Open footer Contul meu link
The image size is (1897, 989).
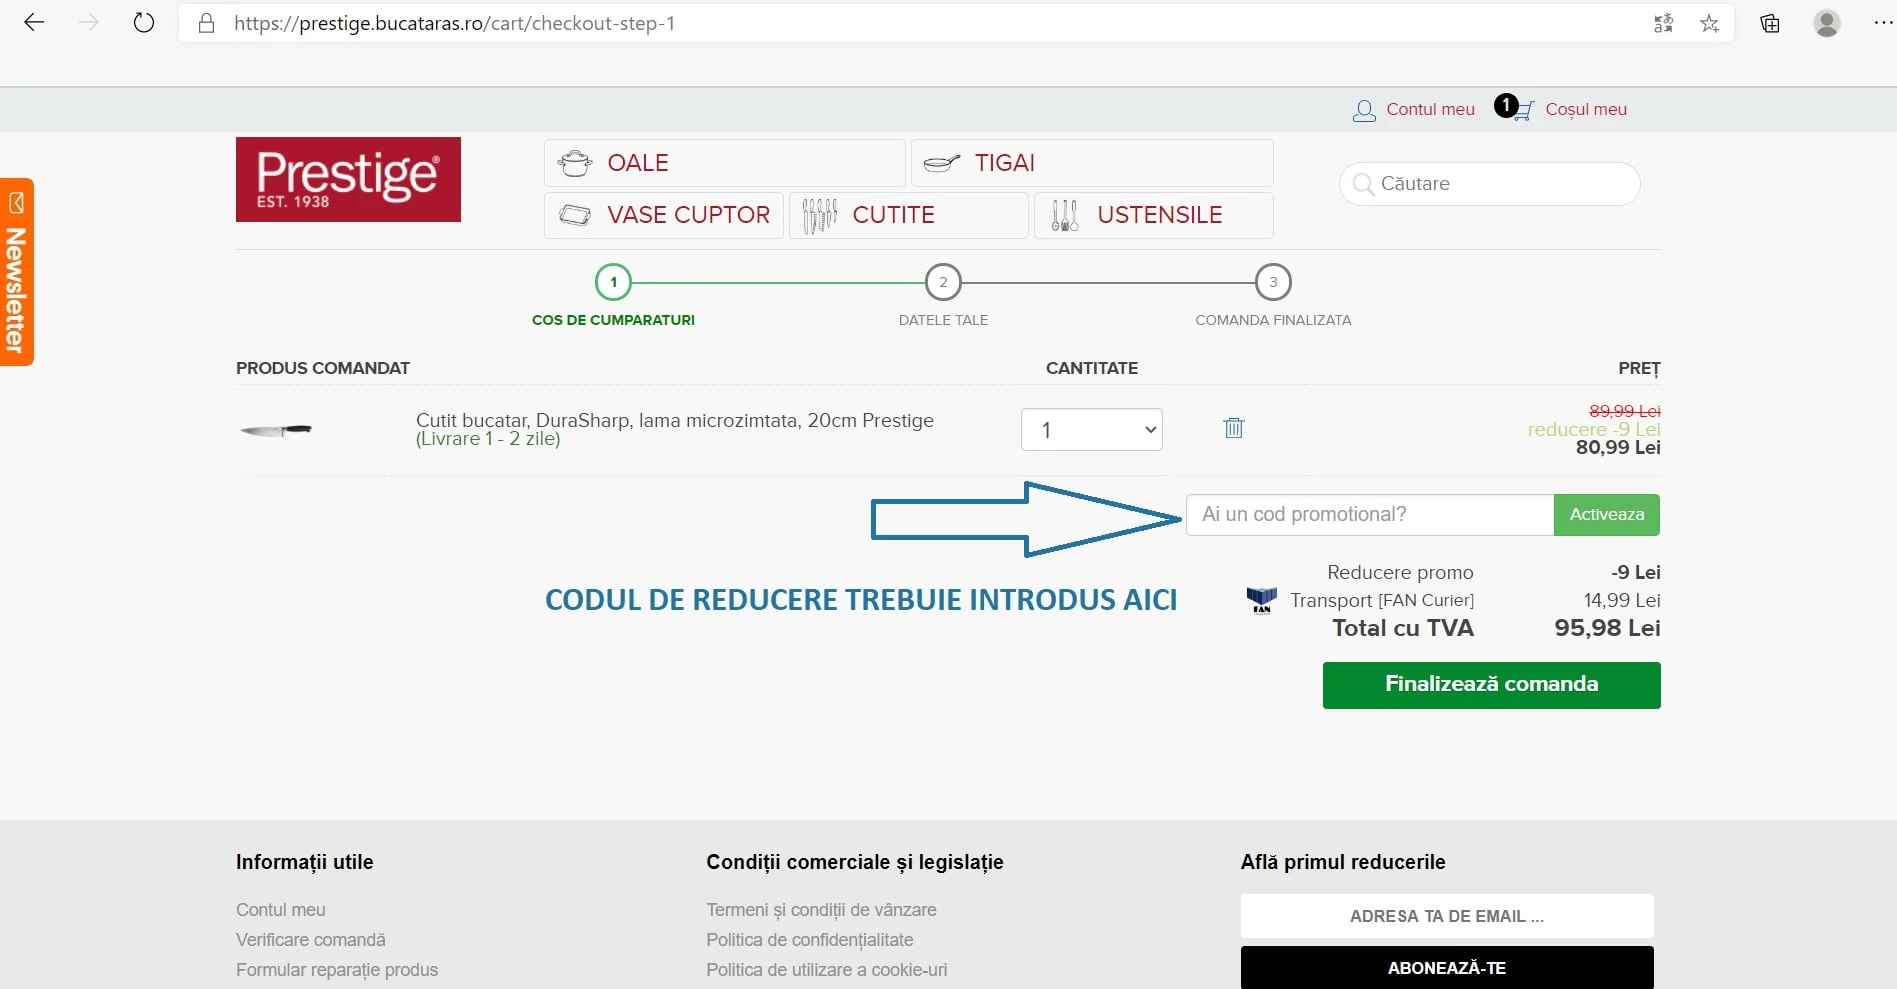click(x=281, y=910)
